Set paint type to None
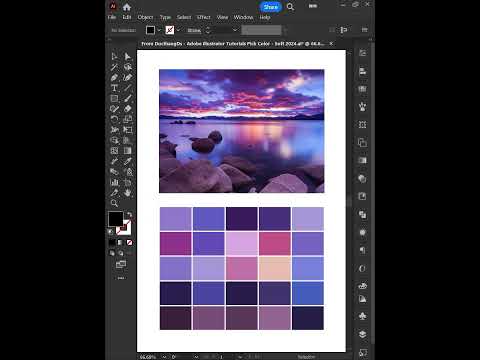The image size is (480, 360). point(129,243)
